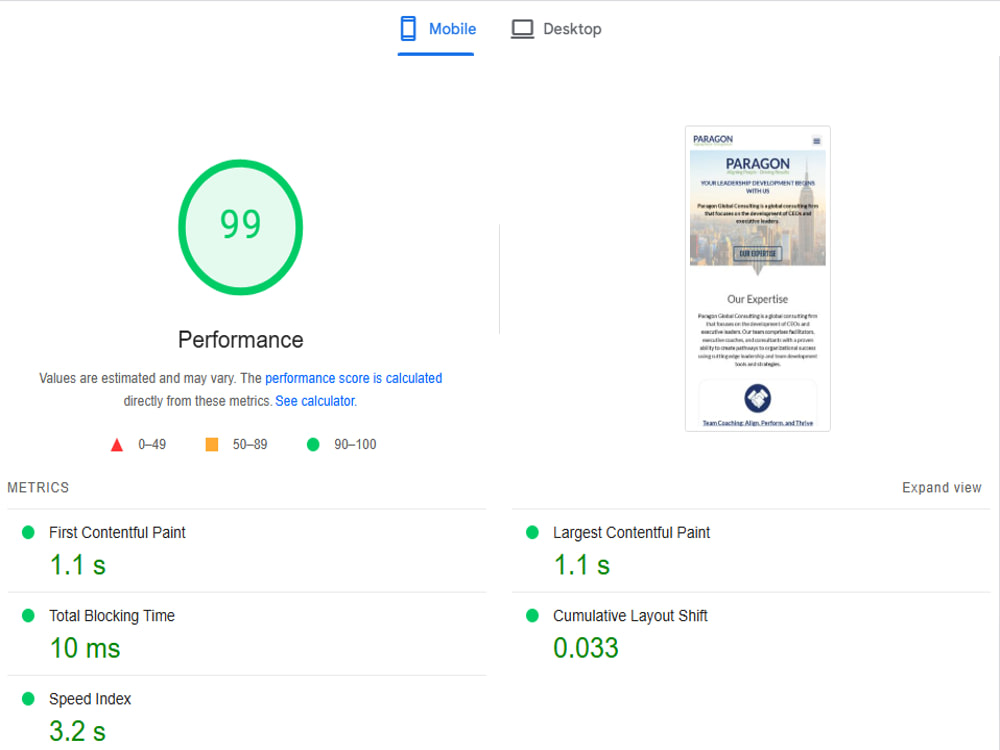Click the First Contentful Paint 1.1 s value
This screenshot has width=1000, height=750.
coord(78,566)
